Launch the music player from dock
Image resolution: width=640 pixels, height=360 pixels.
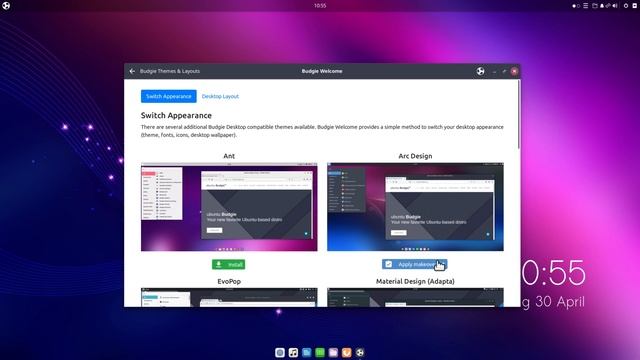pos(293,352)
